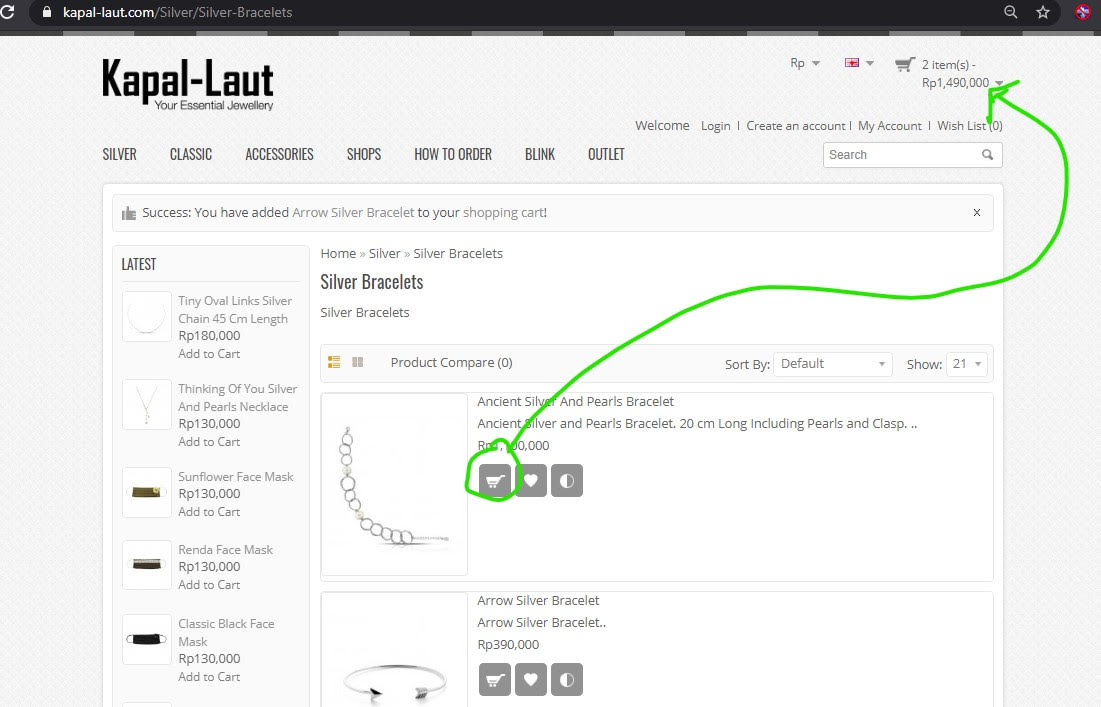Open the ACCESSORIES menu
1101x707 pixels.
(279, 154)
